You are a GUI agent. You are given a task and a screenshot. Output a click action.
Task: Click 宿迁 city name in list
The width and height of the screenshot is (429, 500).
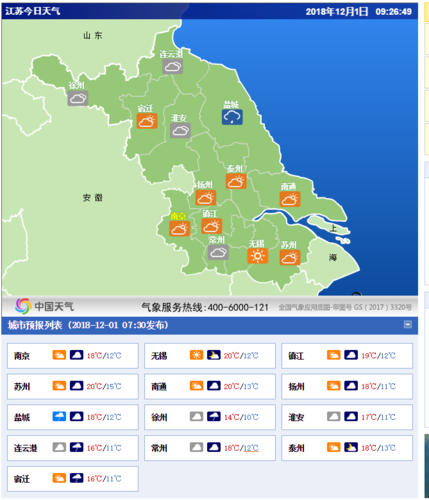point(22,479)
